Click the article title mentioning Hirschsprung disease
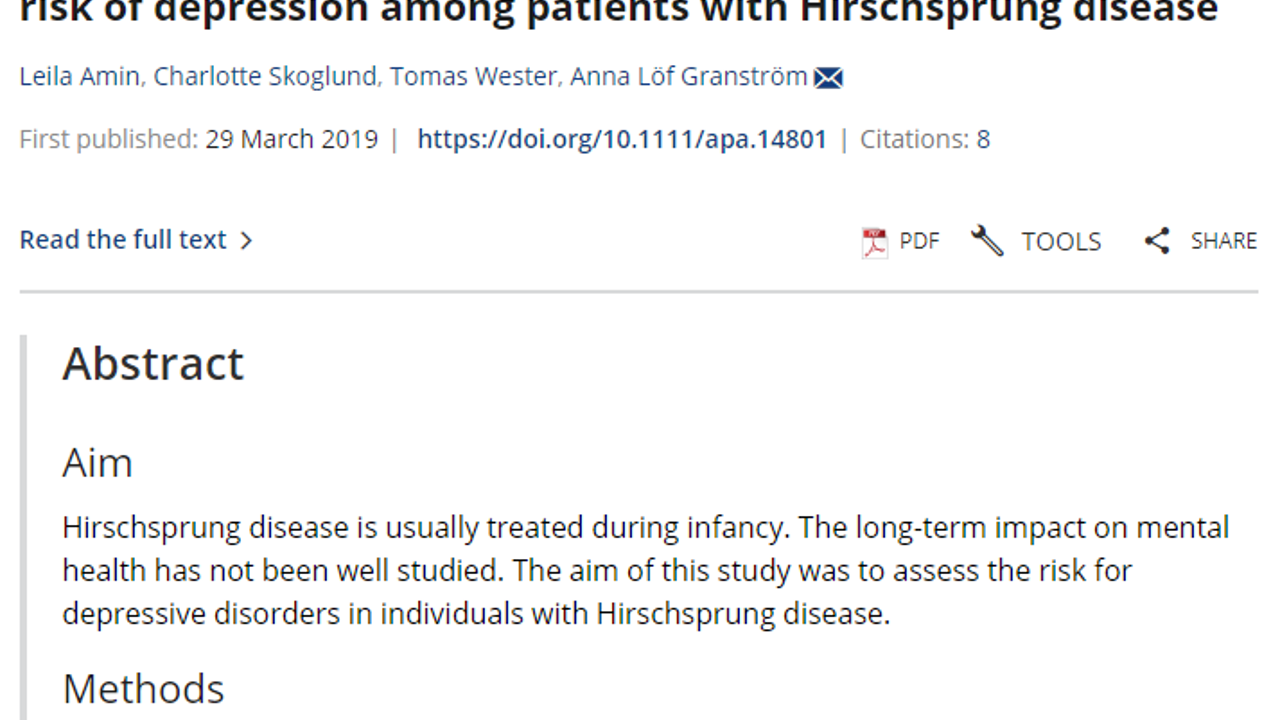The width and height of the screenshot is (1280, 720). 618,12
